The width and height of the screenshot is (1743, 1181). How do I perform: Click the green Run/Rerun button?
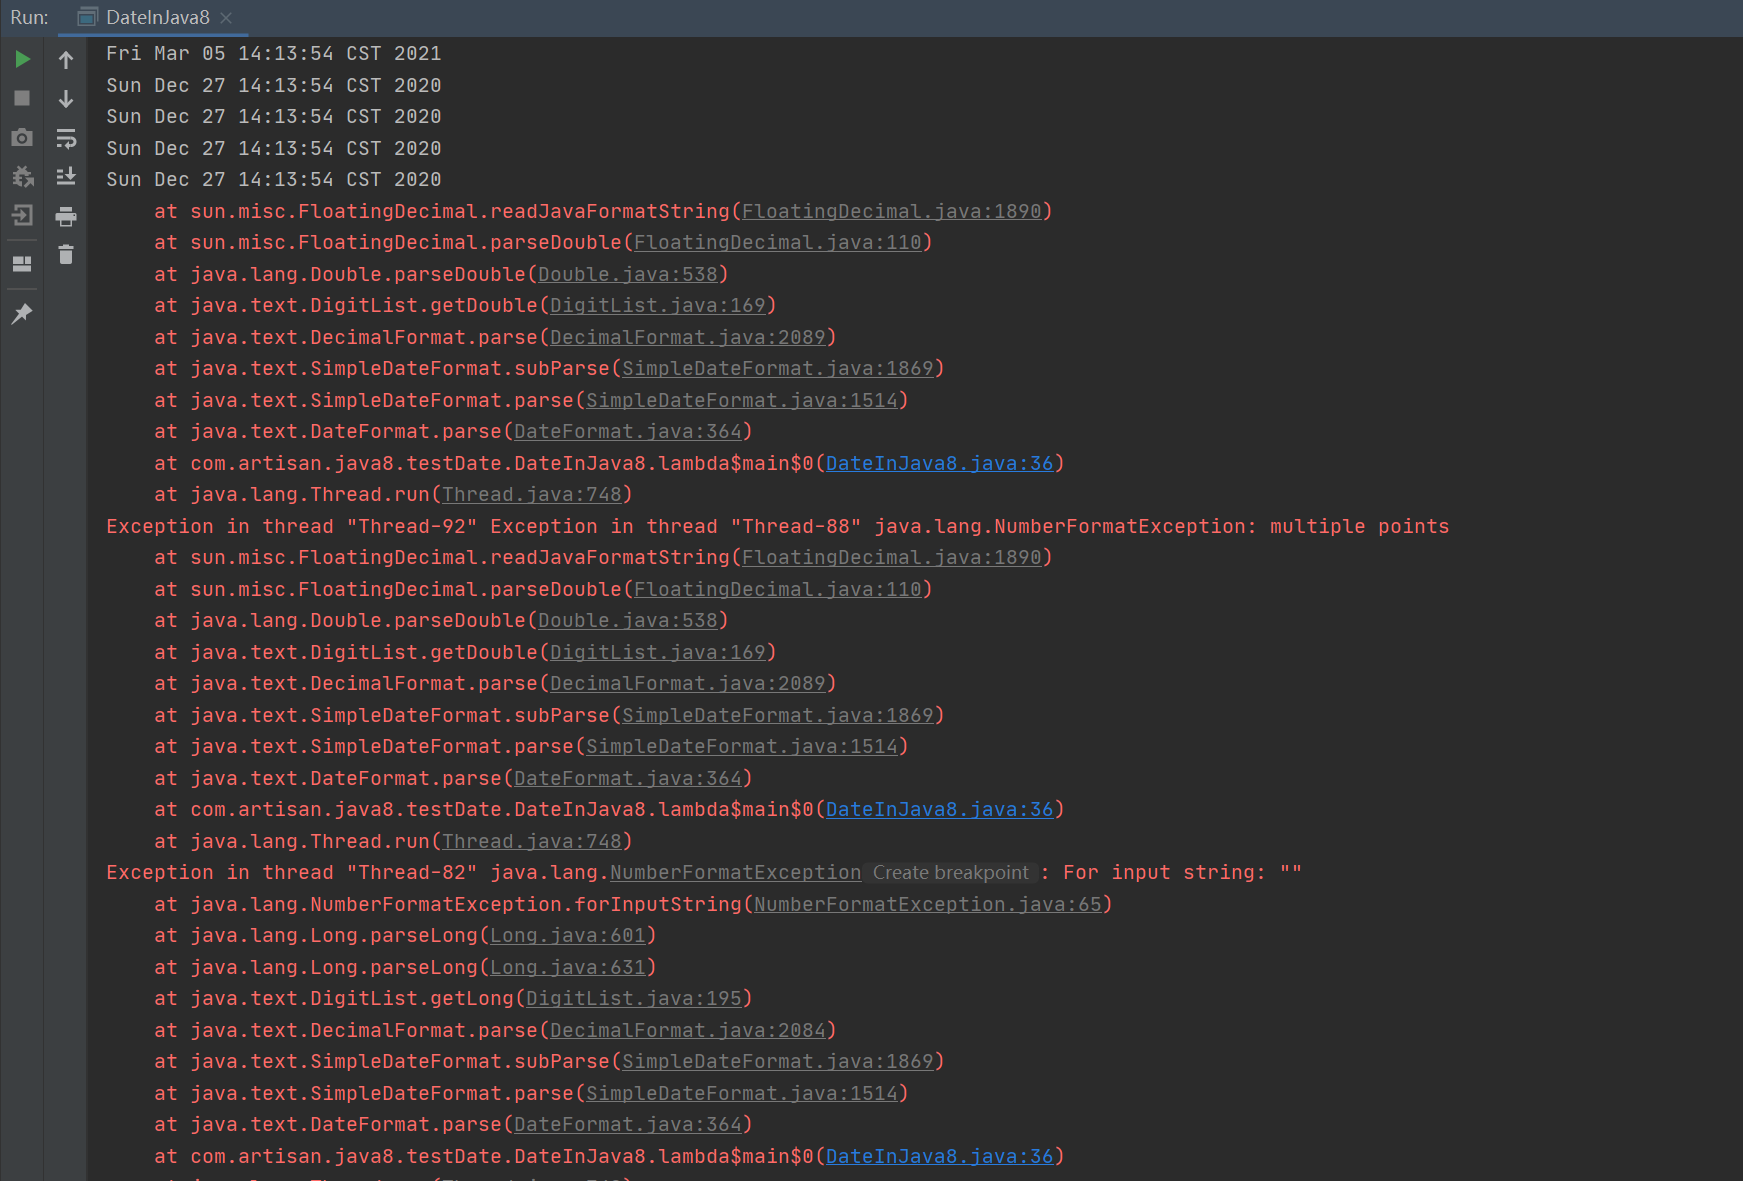tap(22, 59)
